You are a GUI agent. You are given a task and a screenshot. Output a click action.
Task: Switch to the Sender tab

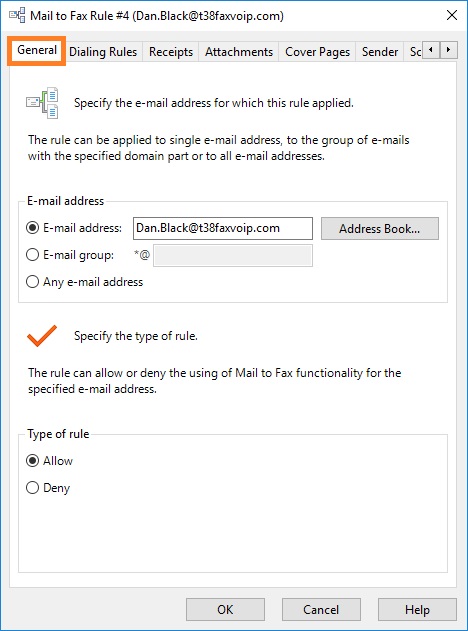pyautogui.click(x=380, y=52)
